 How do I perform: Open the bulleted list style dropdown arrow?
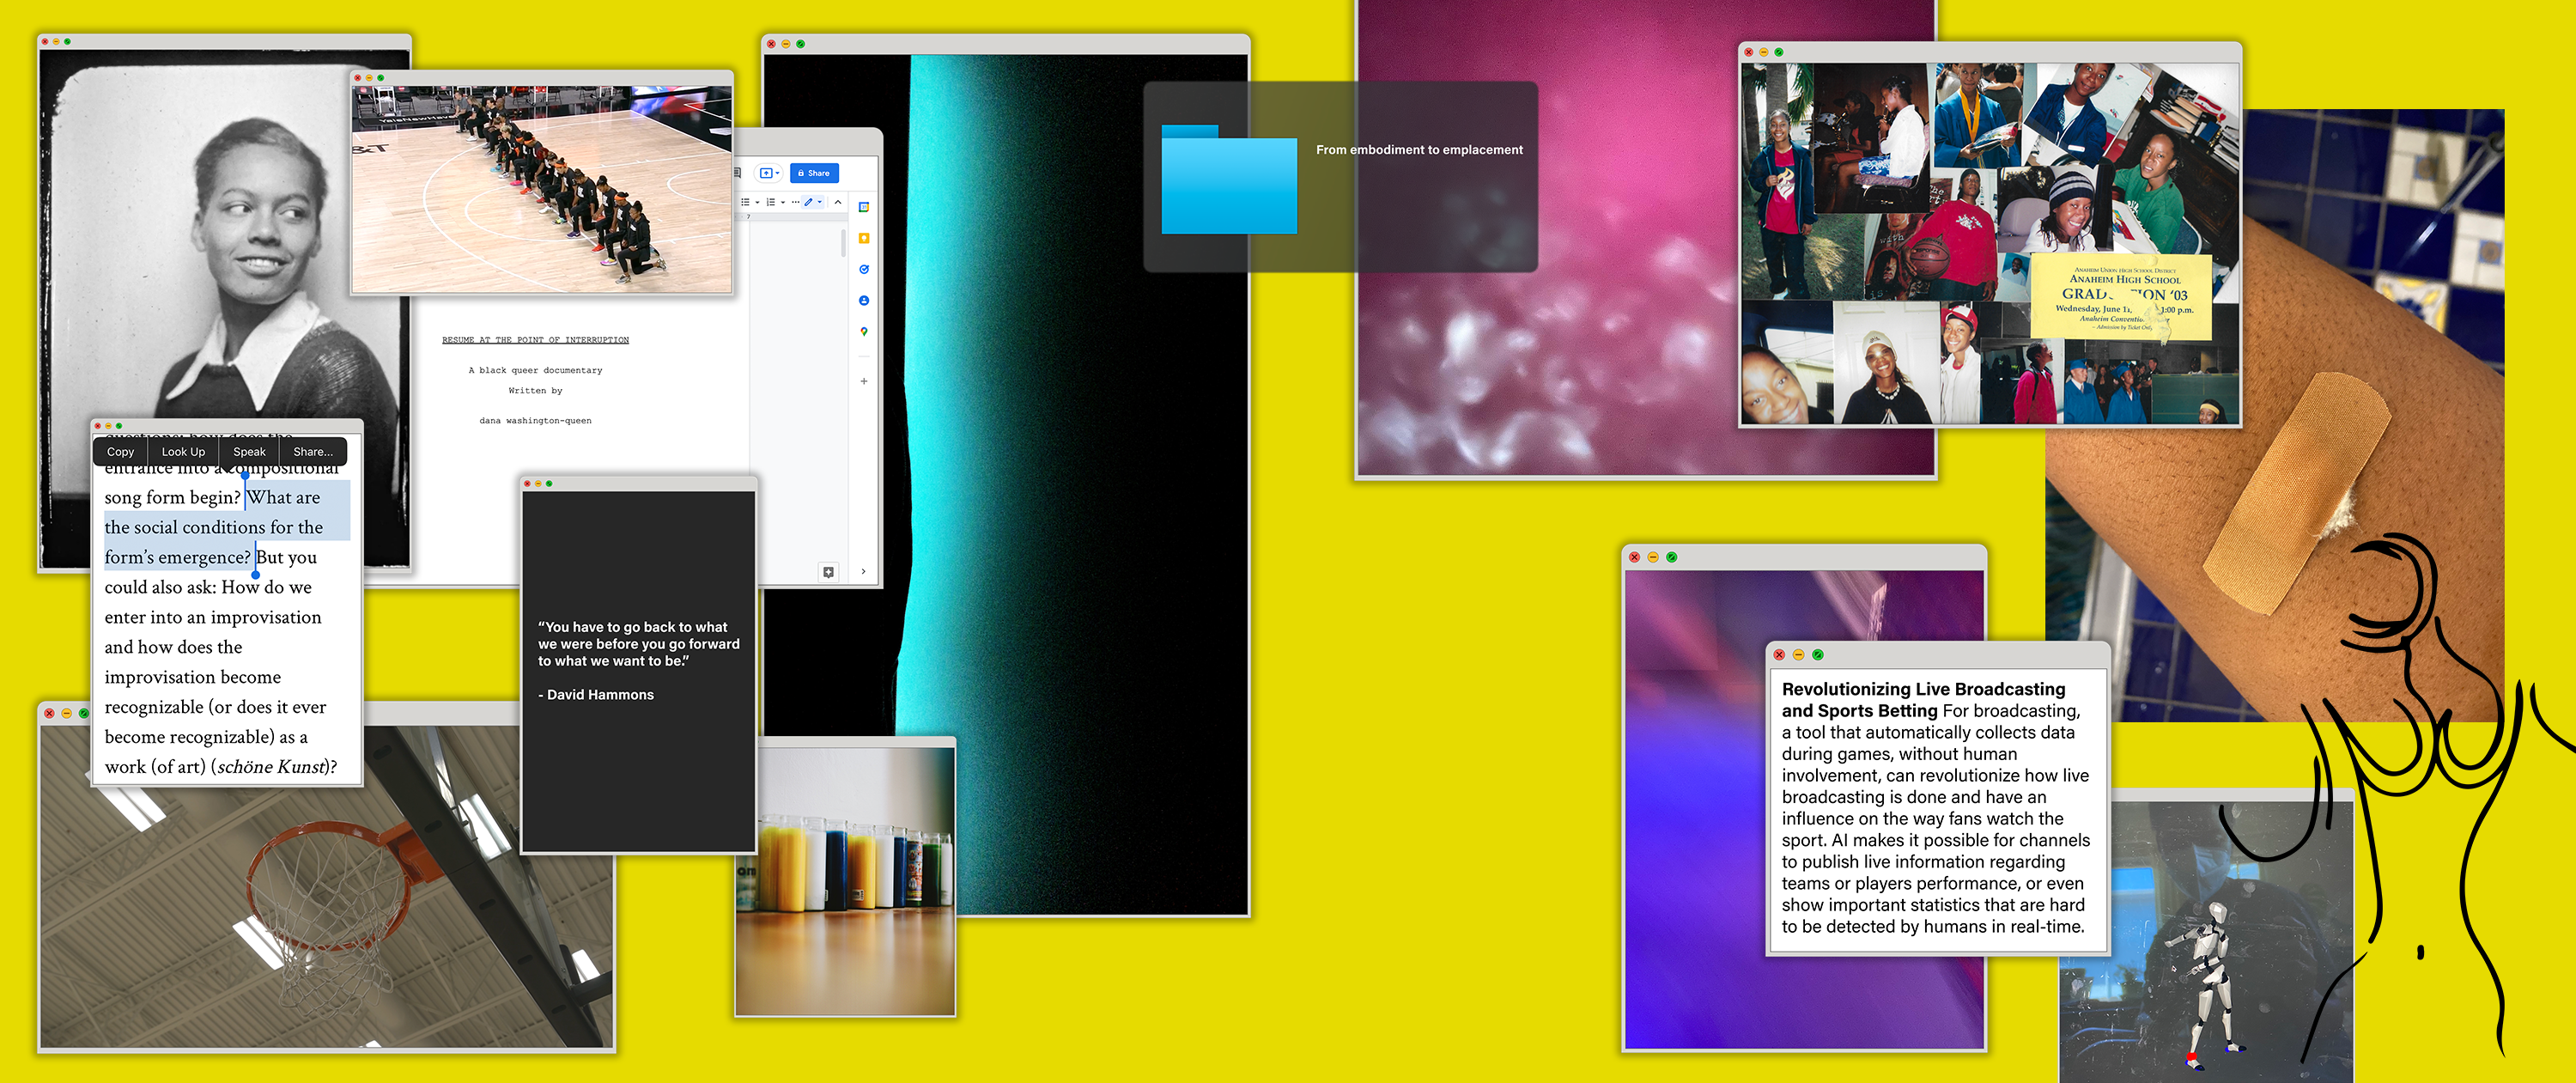[757, 203]
